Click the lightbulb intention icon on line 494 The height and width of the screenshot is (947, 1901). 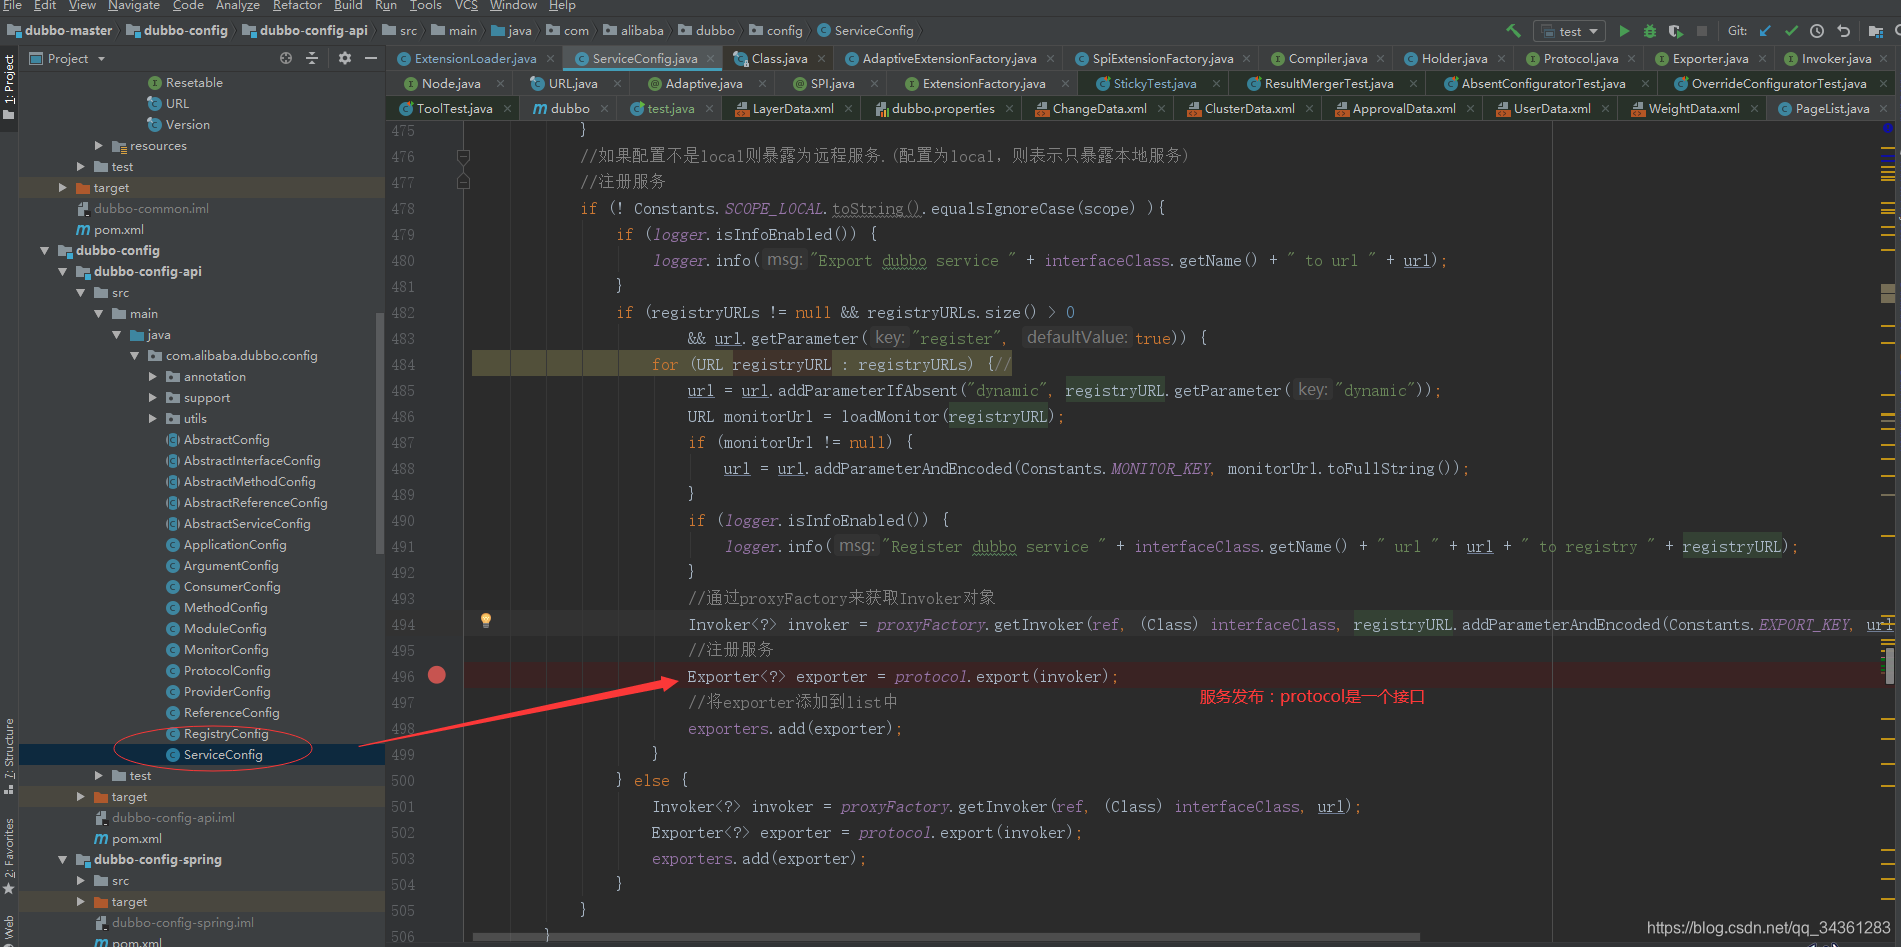[x=486, y=621]
